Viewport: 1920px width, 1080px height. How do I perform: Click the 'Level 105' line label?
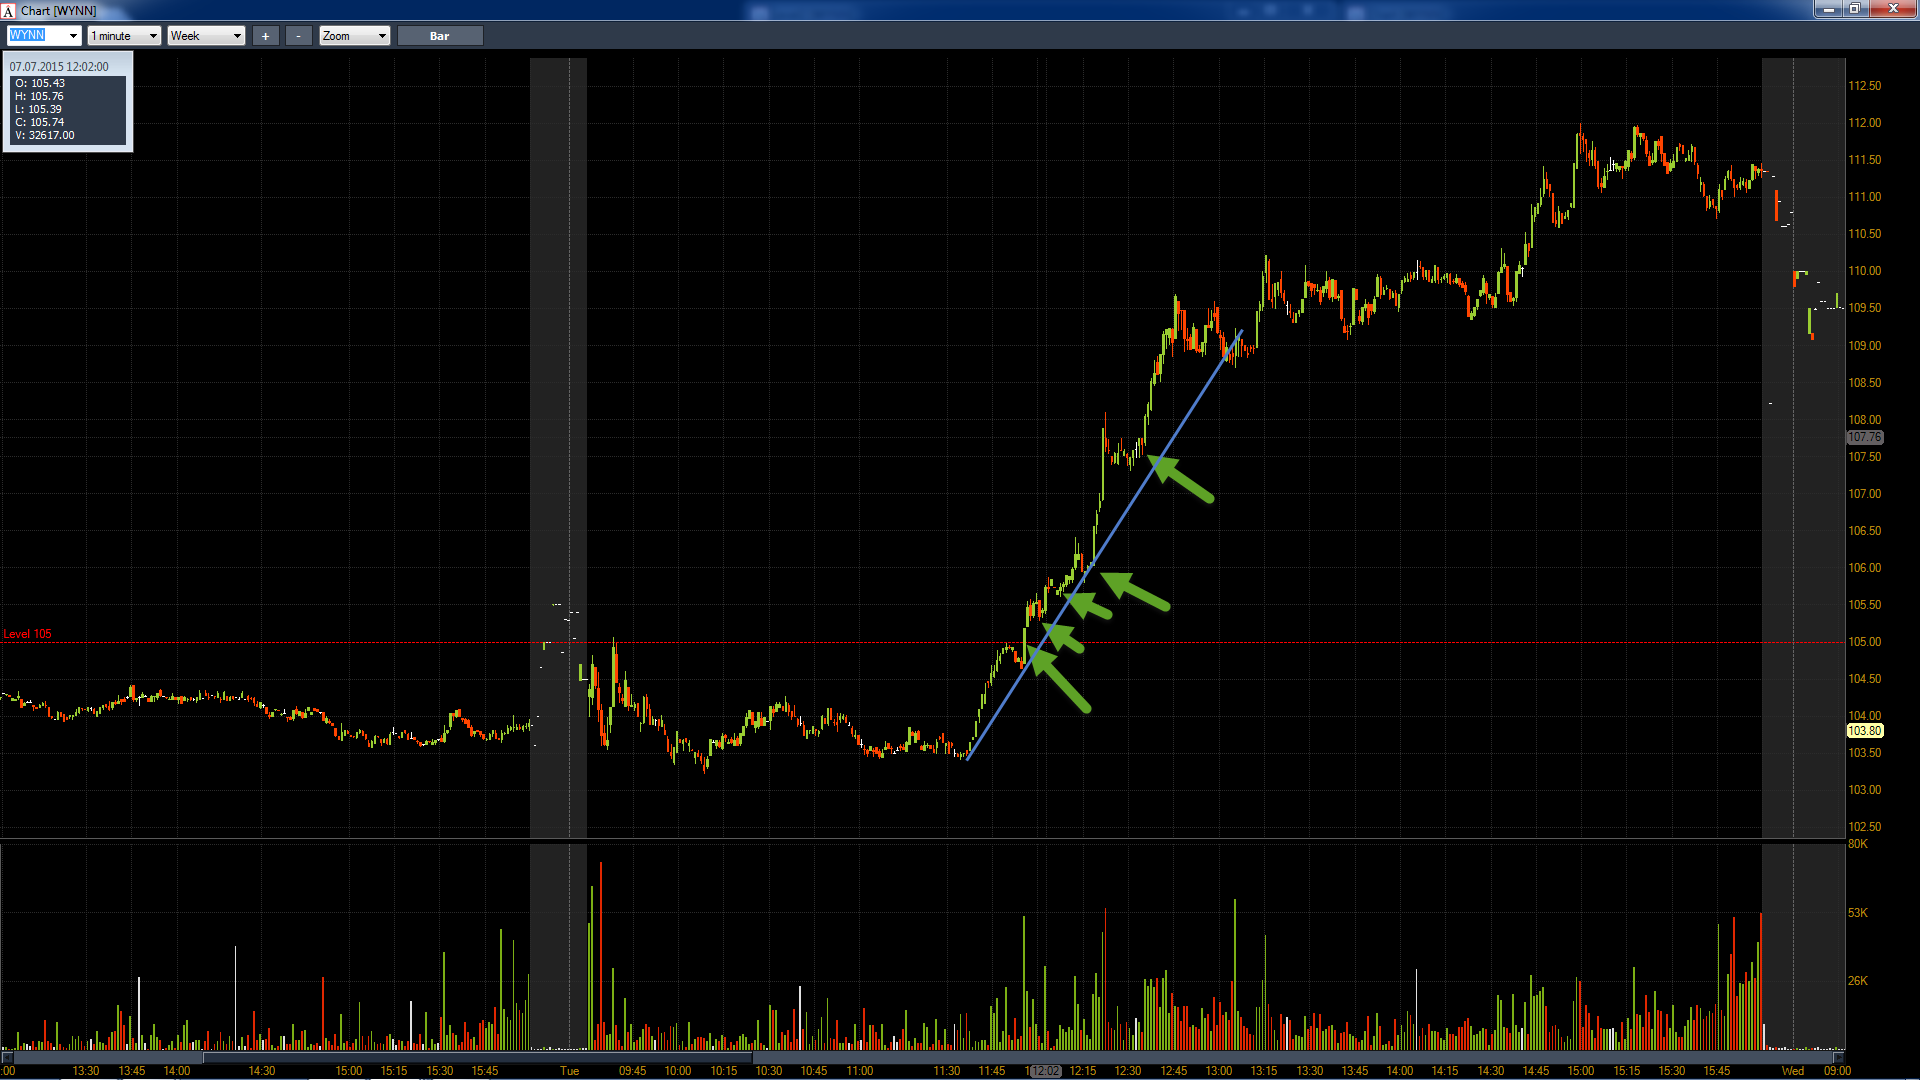click(27, 634)
